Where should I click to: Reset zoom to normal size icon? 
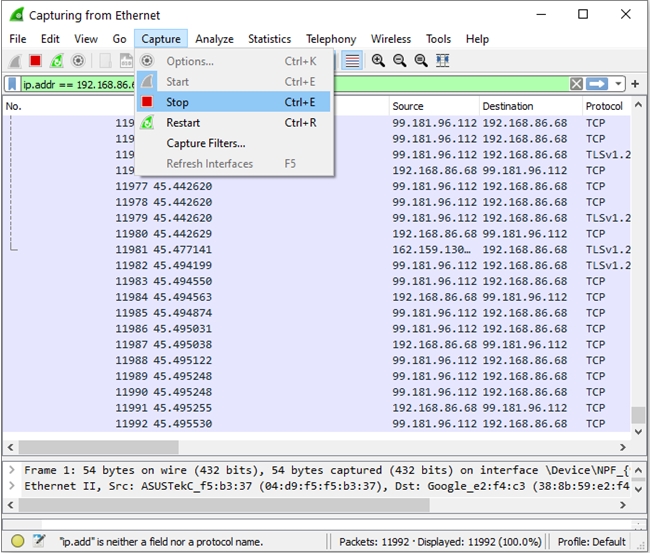pos(420,61)
